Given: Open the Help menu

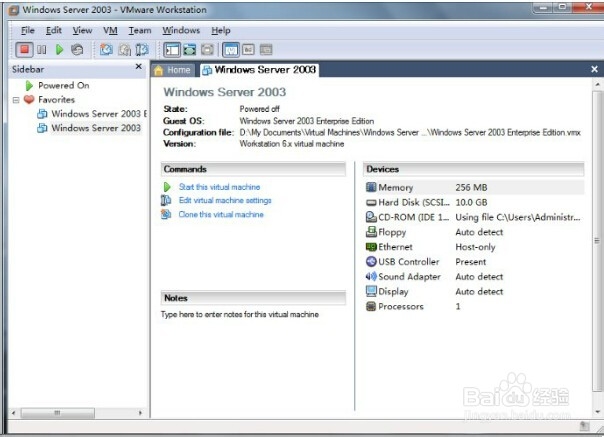Looking at the screenshot, I should click(x=221, y=30).
